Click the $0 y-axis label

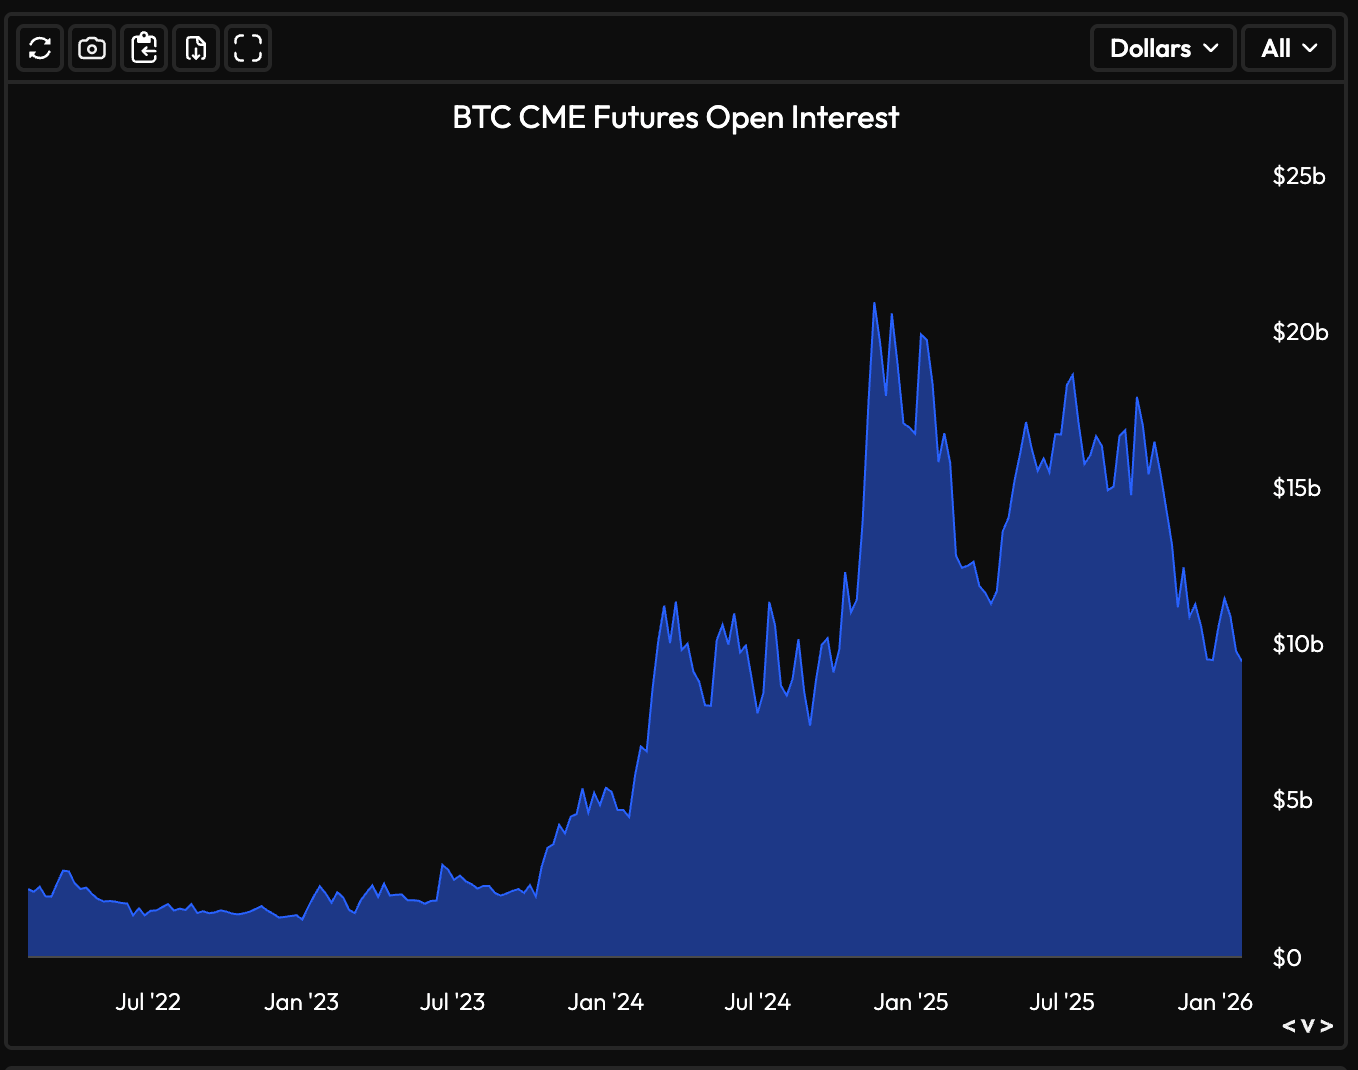(x=1287, y=958)
